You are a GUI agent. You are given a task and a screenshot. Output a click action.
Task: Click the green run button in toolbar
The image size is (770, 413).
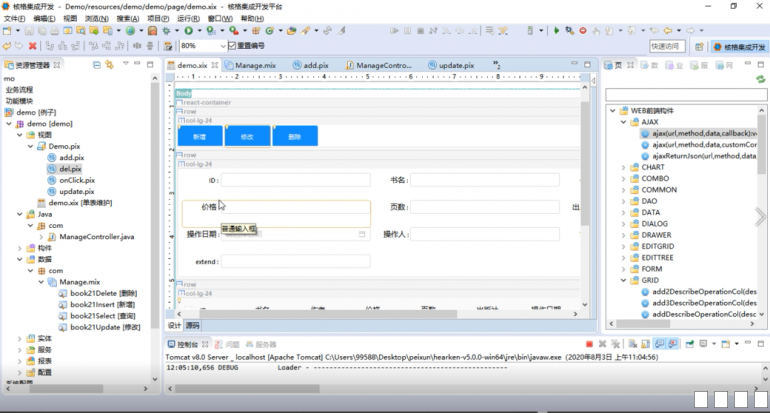(187, 31)
